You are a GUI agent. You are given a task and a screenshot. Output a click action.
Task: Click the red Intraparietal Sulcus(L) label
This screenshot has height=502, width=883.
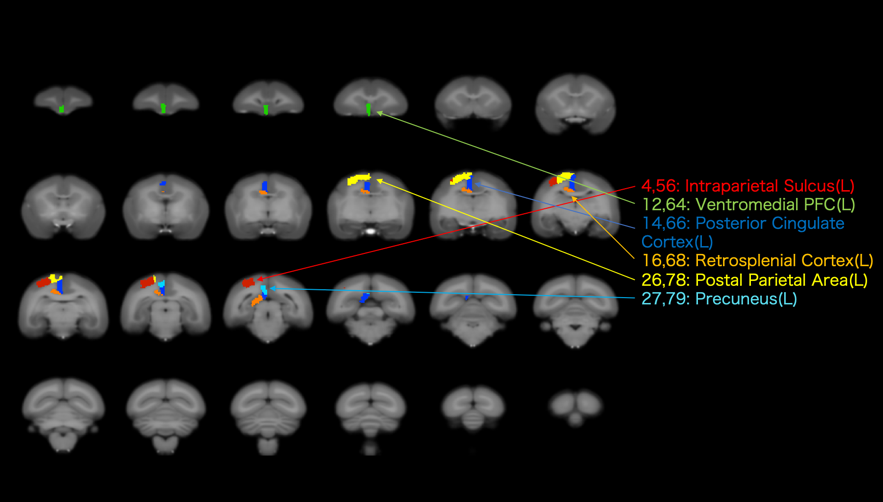tap(753, 186)
